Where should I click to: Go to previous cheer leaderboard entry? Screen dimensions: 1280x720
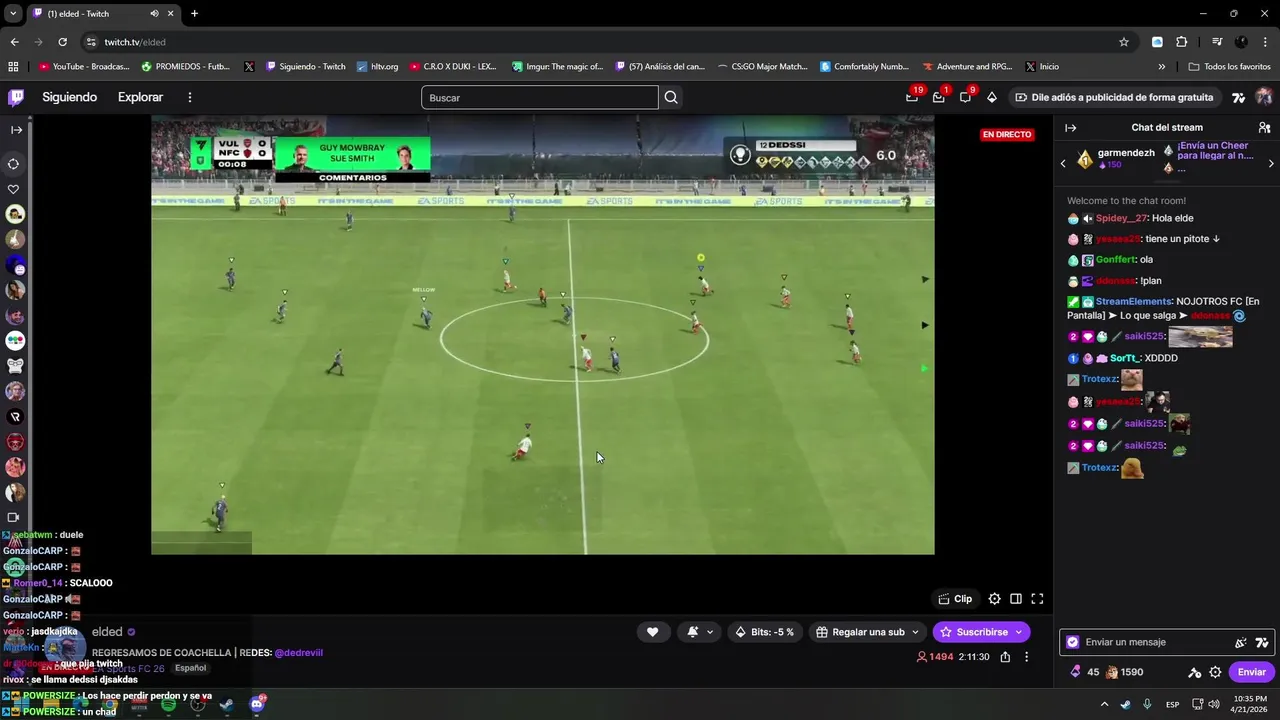1063,163
